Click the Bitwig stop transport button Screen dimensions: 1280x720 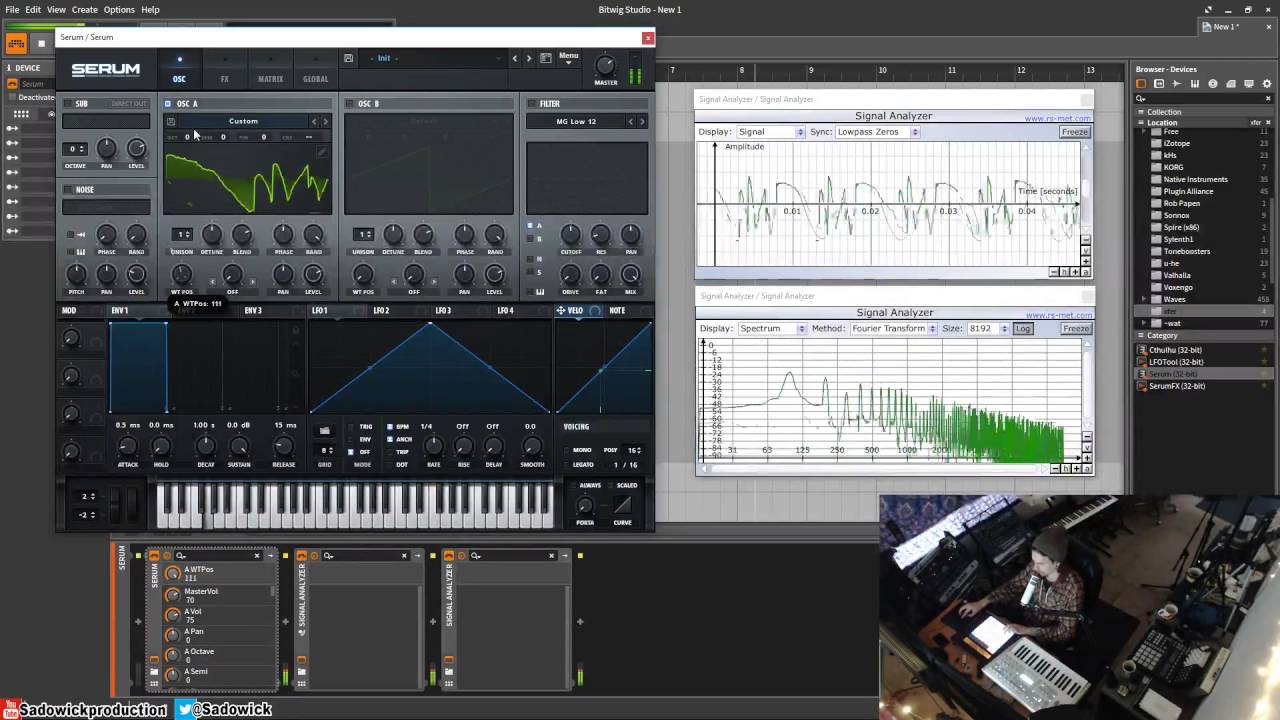41,43
